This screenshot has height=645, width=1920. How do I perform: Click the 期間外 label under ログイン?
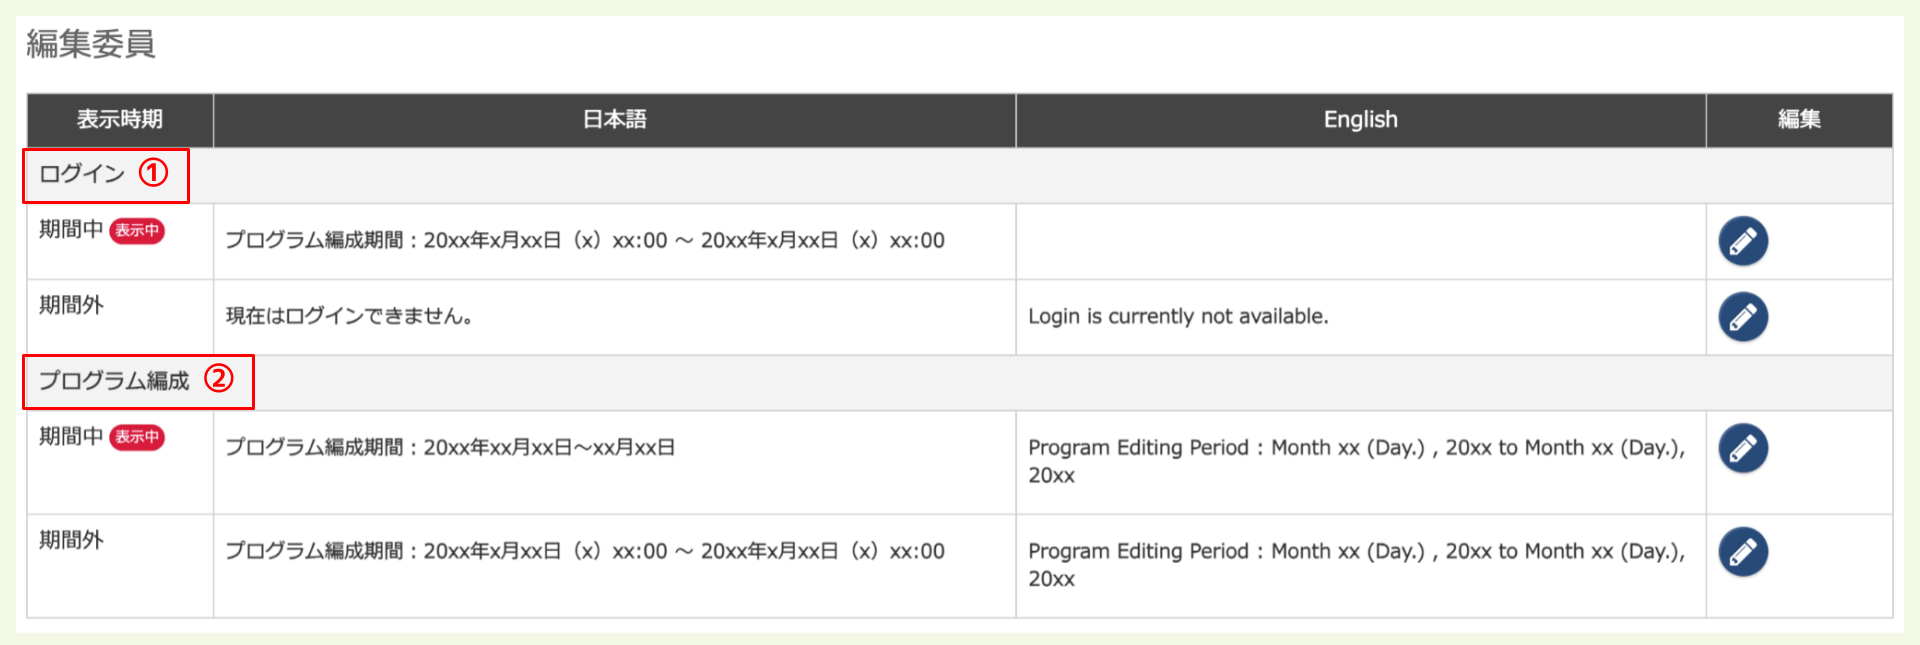[x=71, y=305]
